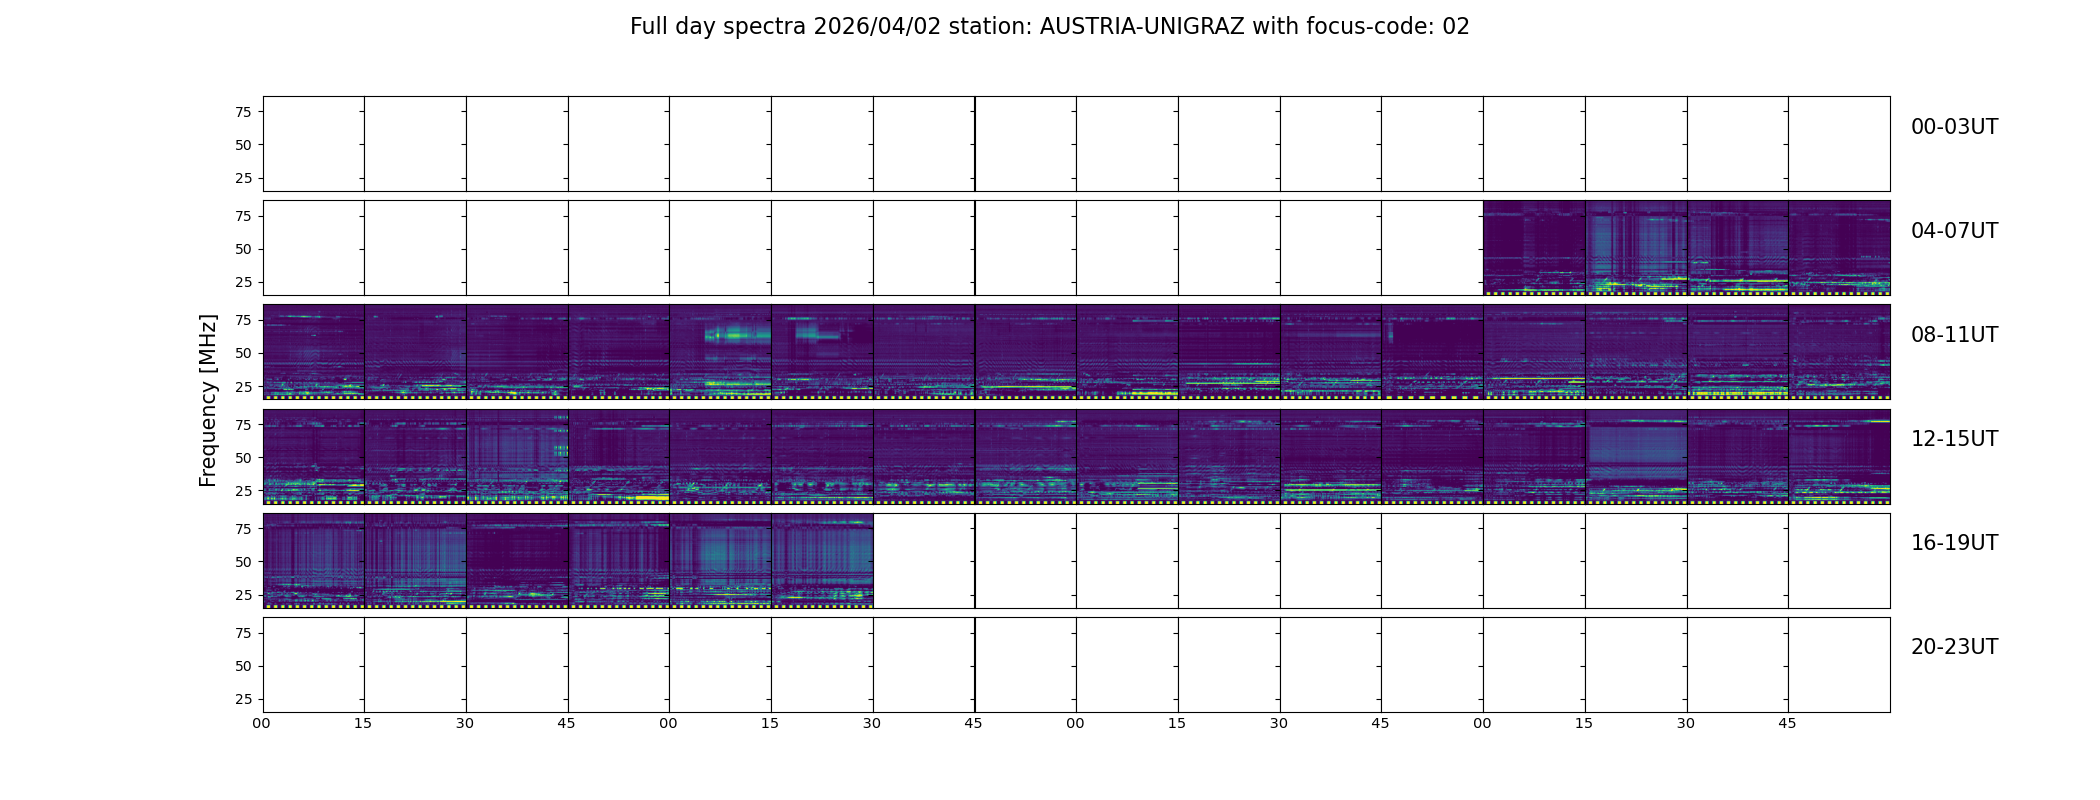Click the first "00" tick on the time axis
The height and width of the screenshot is (800, 2100).
point(262,723)
